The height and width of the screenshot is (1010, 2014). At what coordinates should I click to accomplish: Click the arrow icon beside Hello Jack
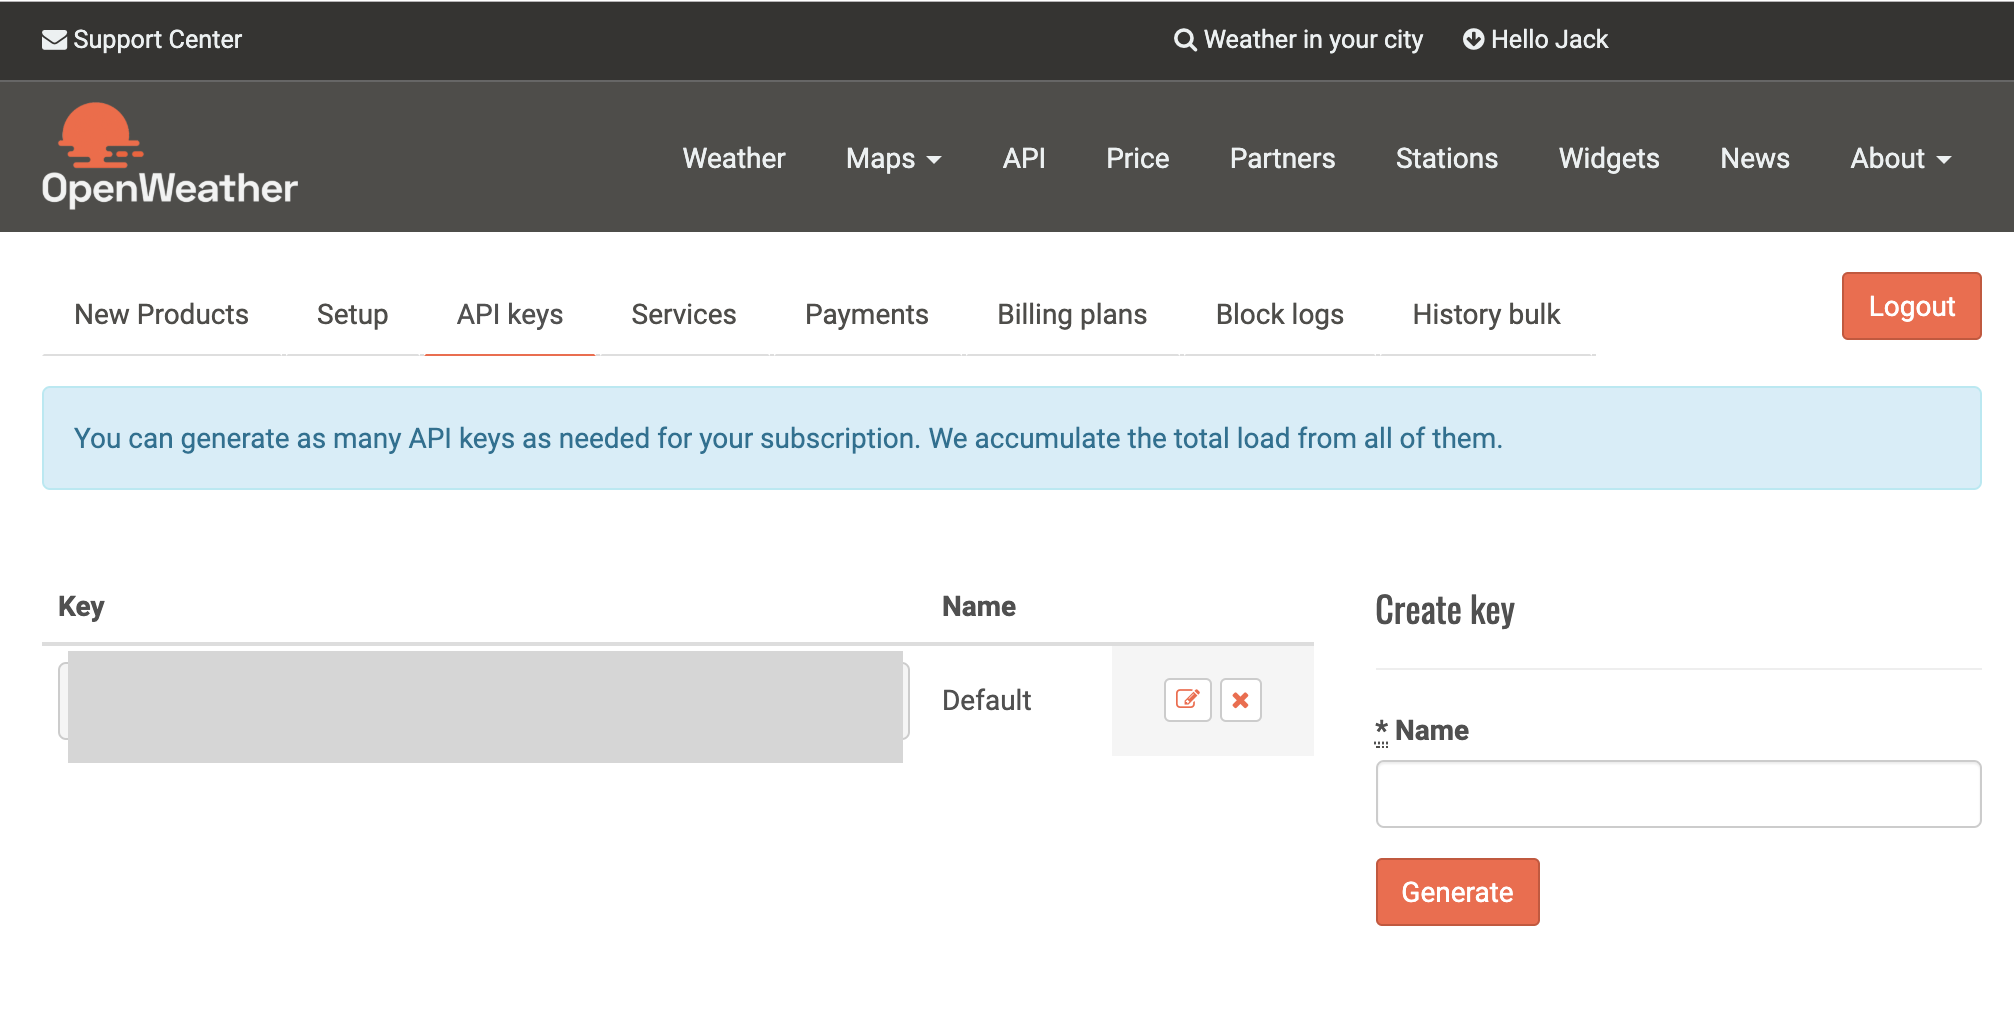(x=1473, y=39)
